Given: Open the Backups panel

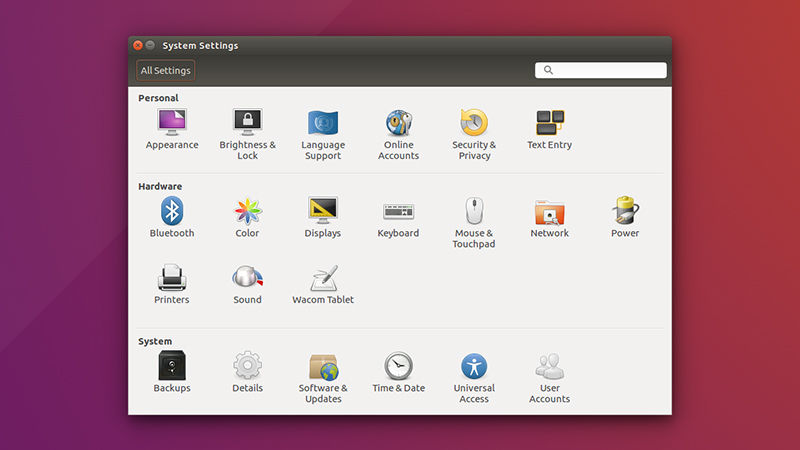Looking at the screenshot, I should [x=172, y=366].
